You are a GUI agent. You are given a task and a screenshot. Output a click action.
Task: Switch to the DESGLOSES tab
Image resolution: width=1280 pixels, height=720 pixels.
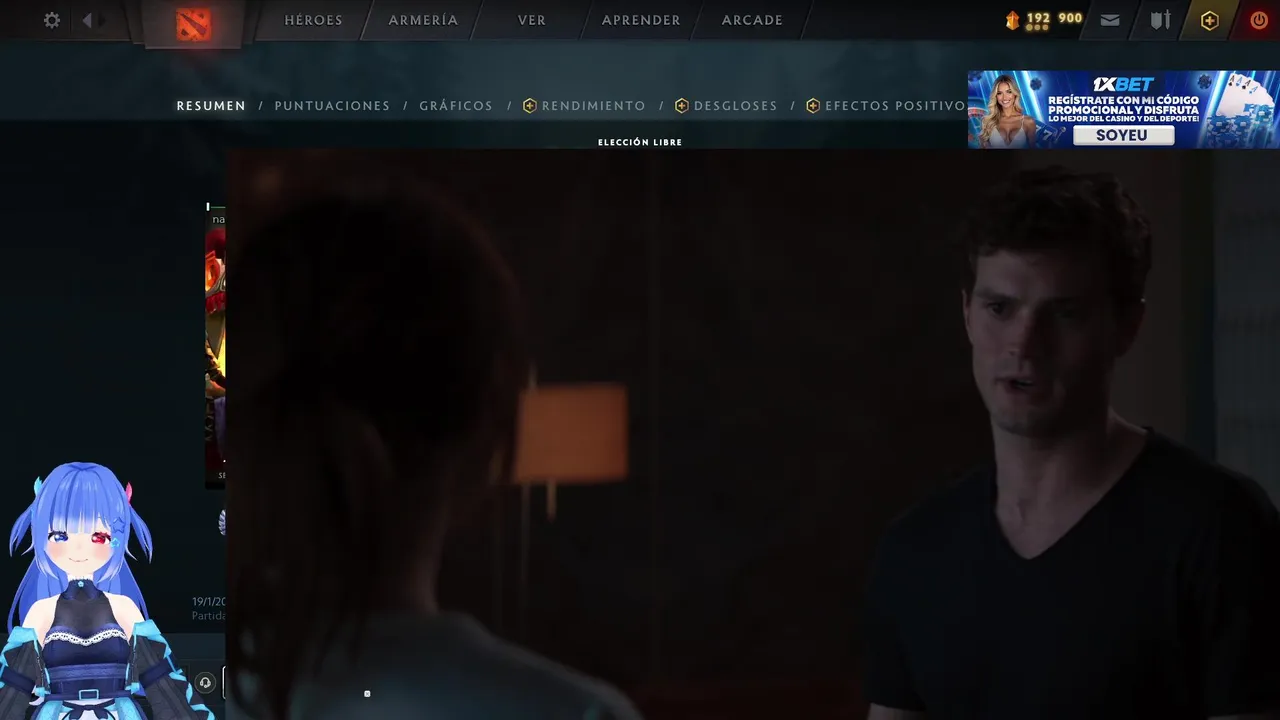point(735,106)
